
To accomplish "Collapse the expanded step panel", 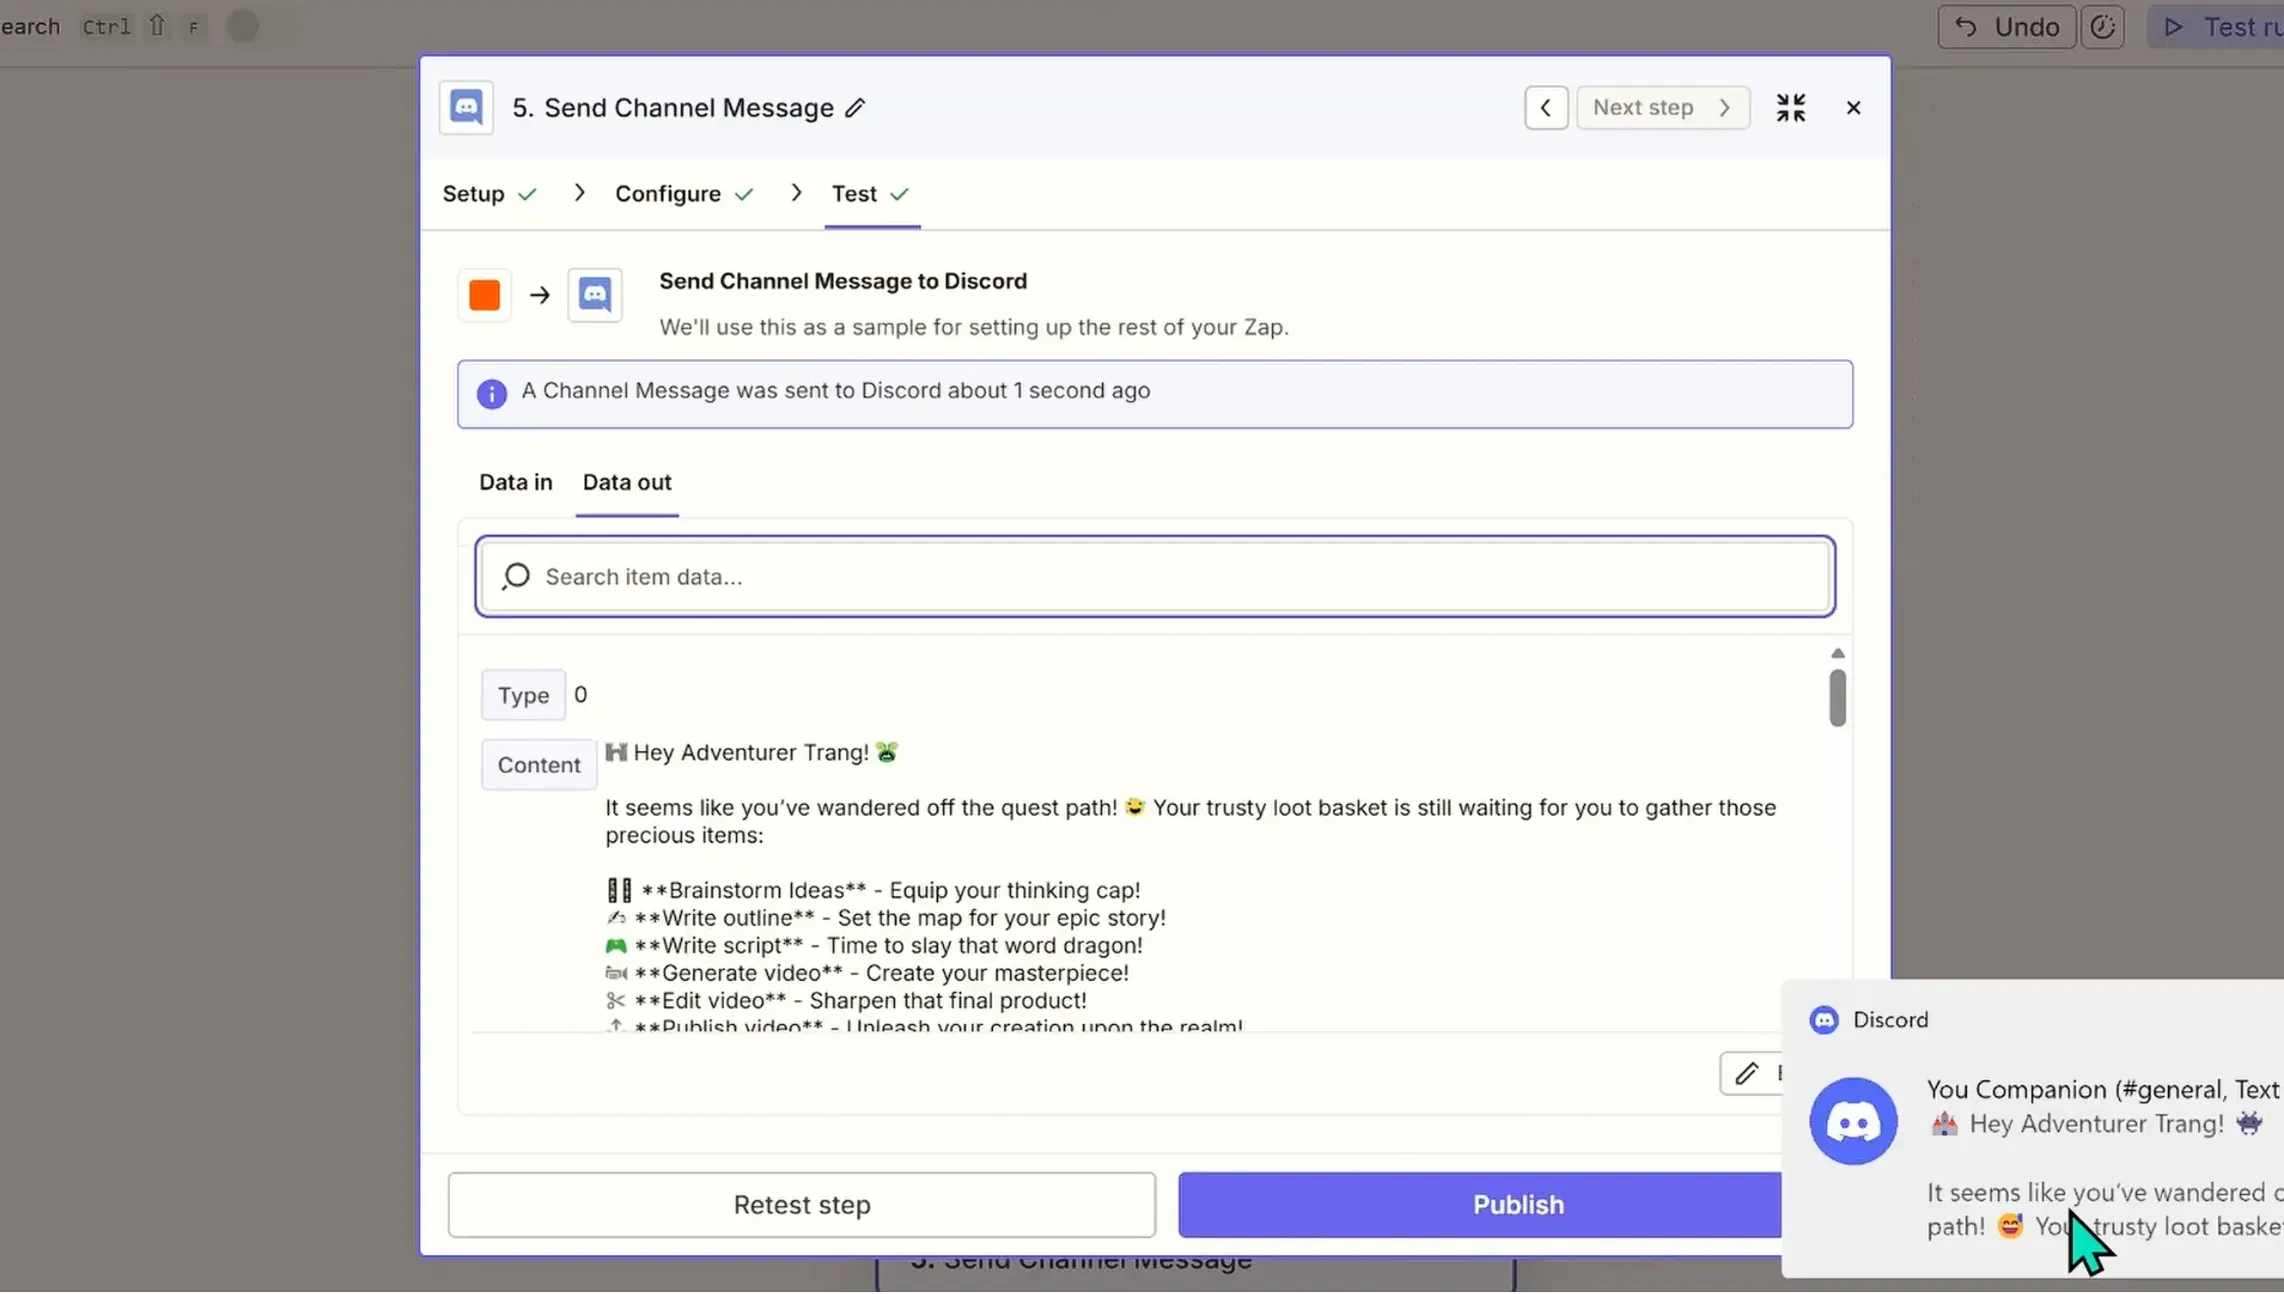I will (1791, 108).
